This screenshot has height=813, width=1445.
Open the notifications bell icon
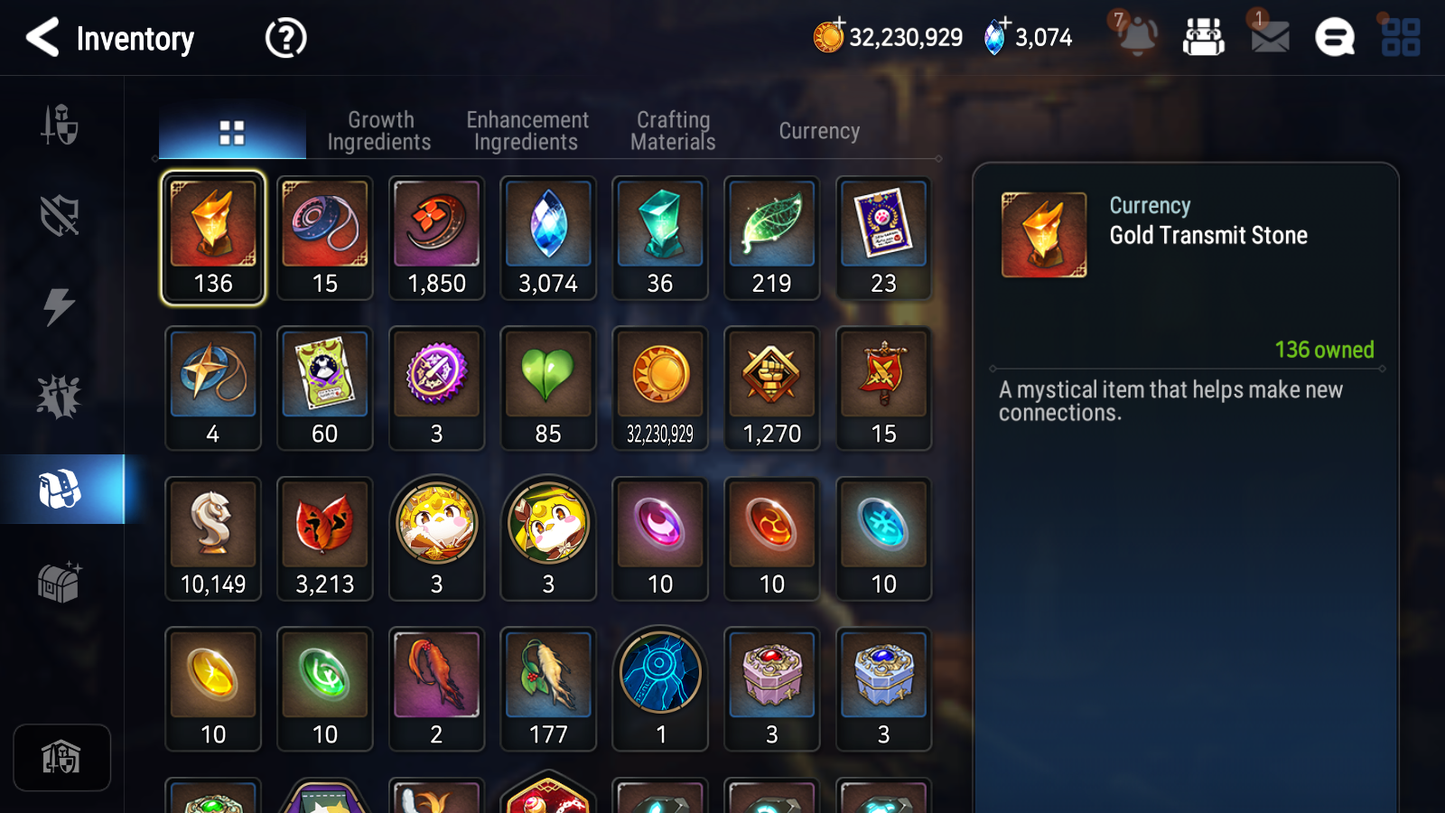tap(1137, 36)
